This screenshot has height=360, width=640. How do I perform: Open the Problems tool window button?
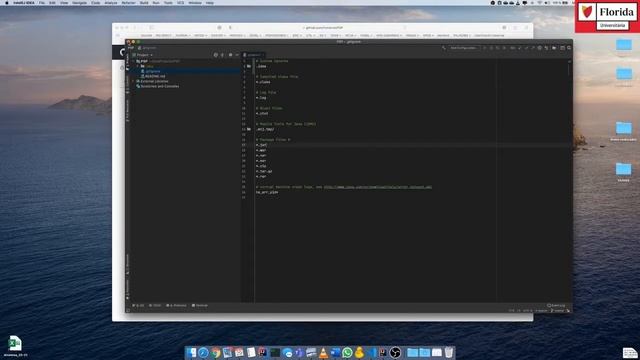pyautogui.click(x=176, y=305)
